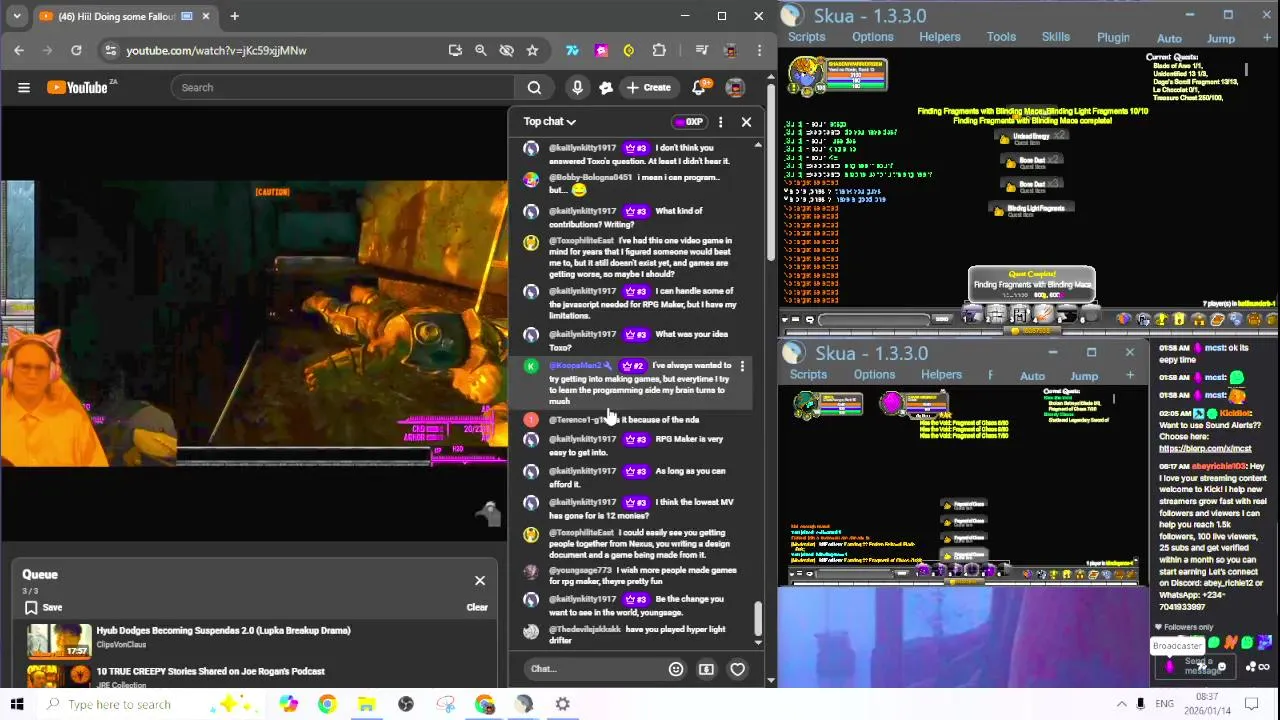
Task: Click plus expander in top Skua menu
Action: [x=1268, y=38]
